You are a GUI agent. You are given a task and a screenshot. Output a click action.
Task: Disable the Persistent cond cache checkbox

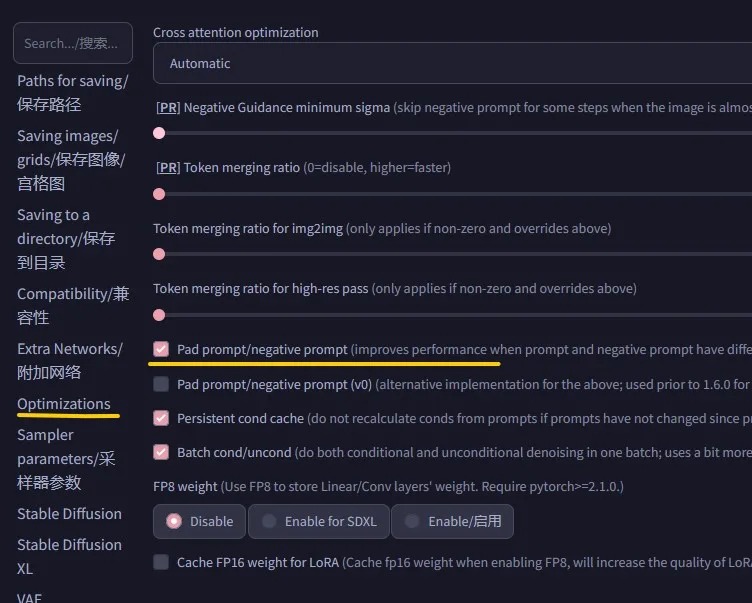(161, 418)
